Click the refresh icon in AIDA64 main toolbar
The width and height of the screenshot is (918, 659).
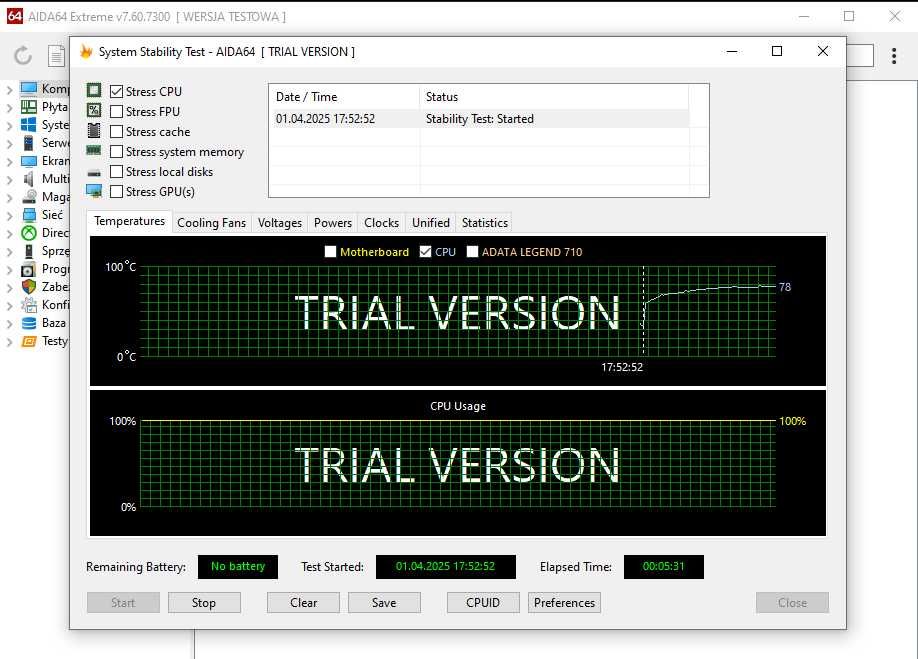click(23, 56)
